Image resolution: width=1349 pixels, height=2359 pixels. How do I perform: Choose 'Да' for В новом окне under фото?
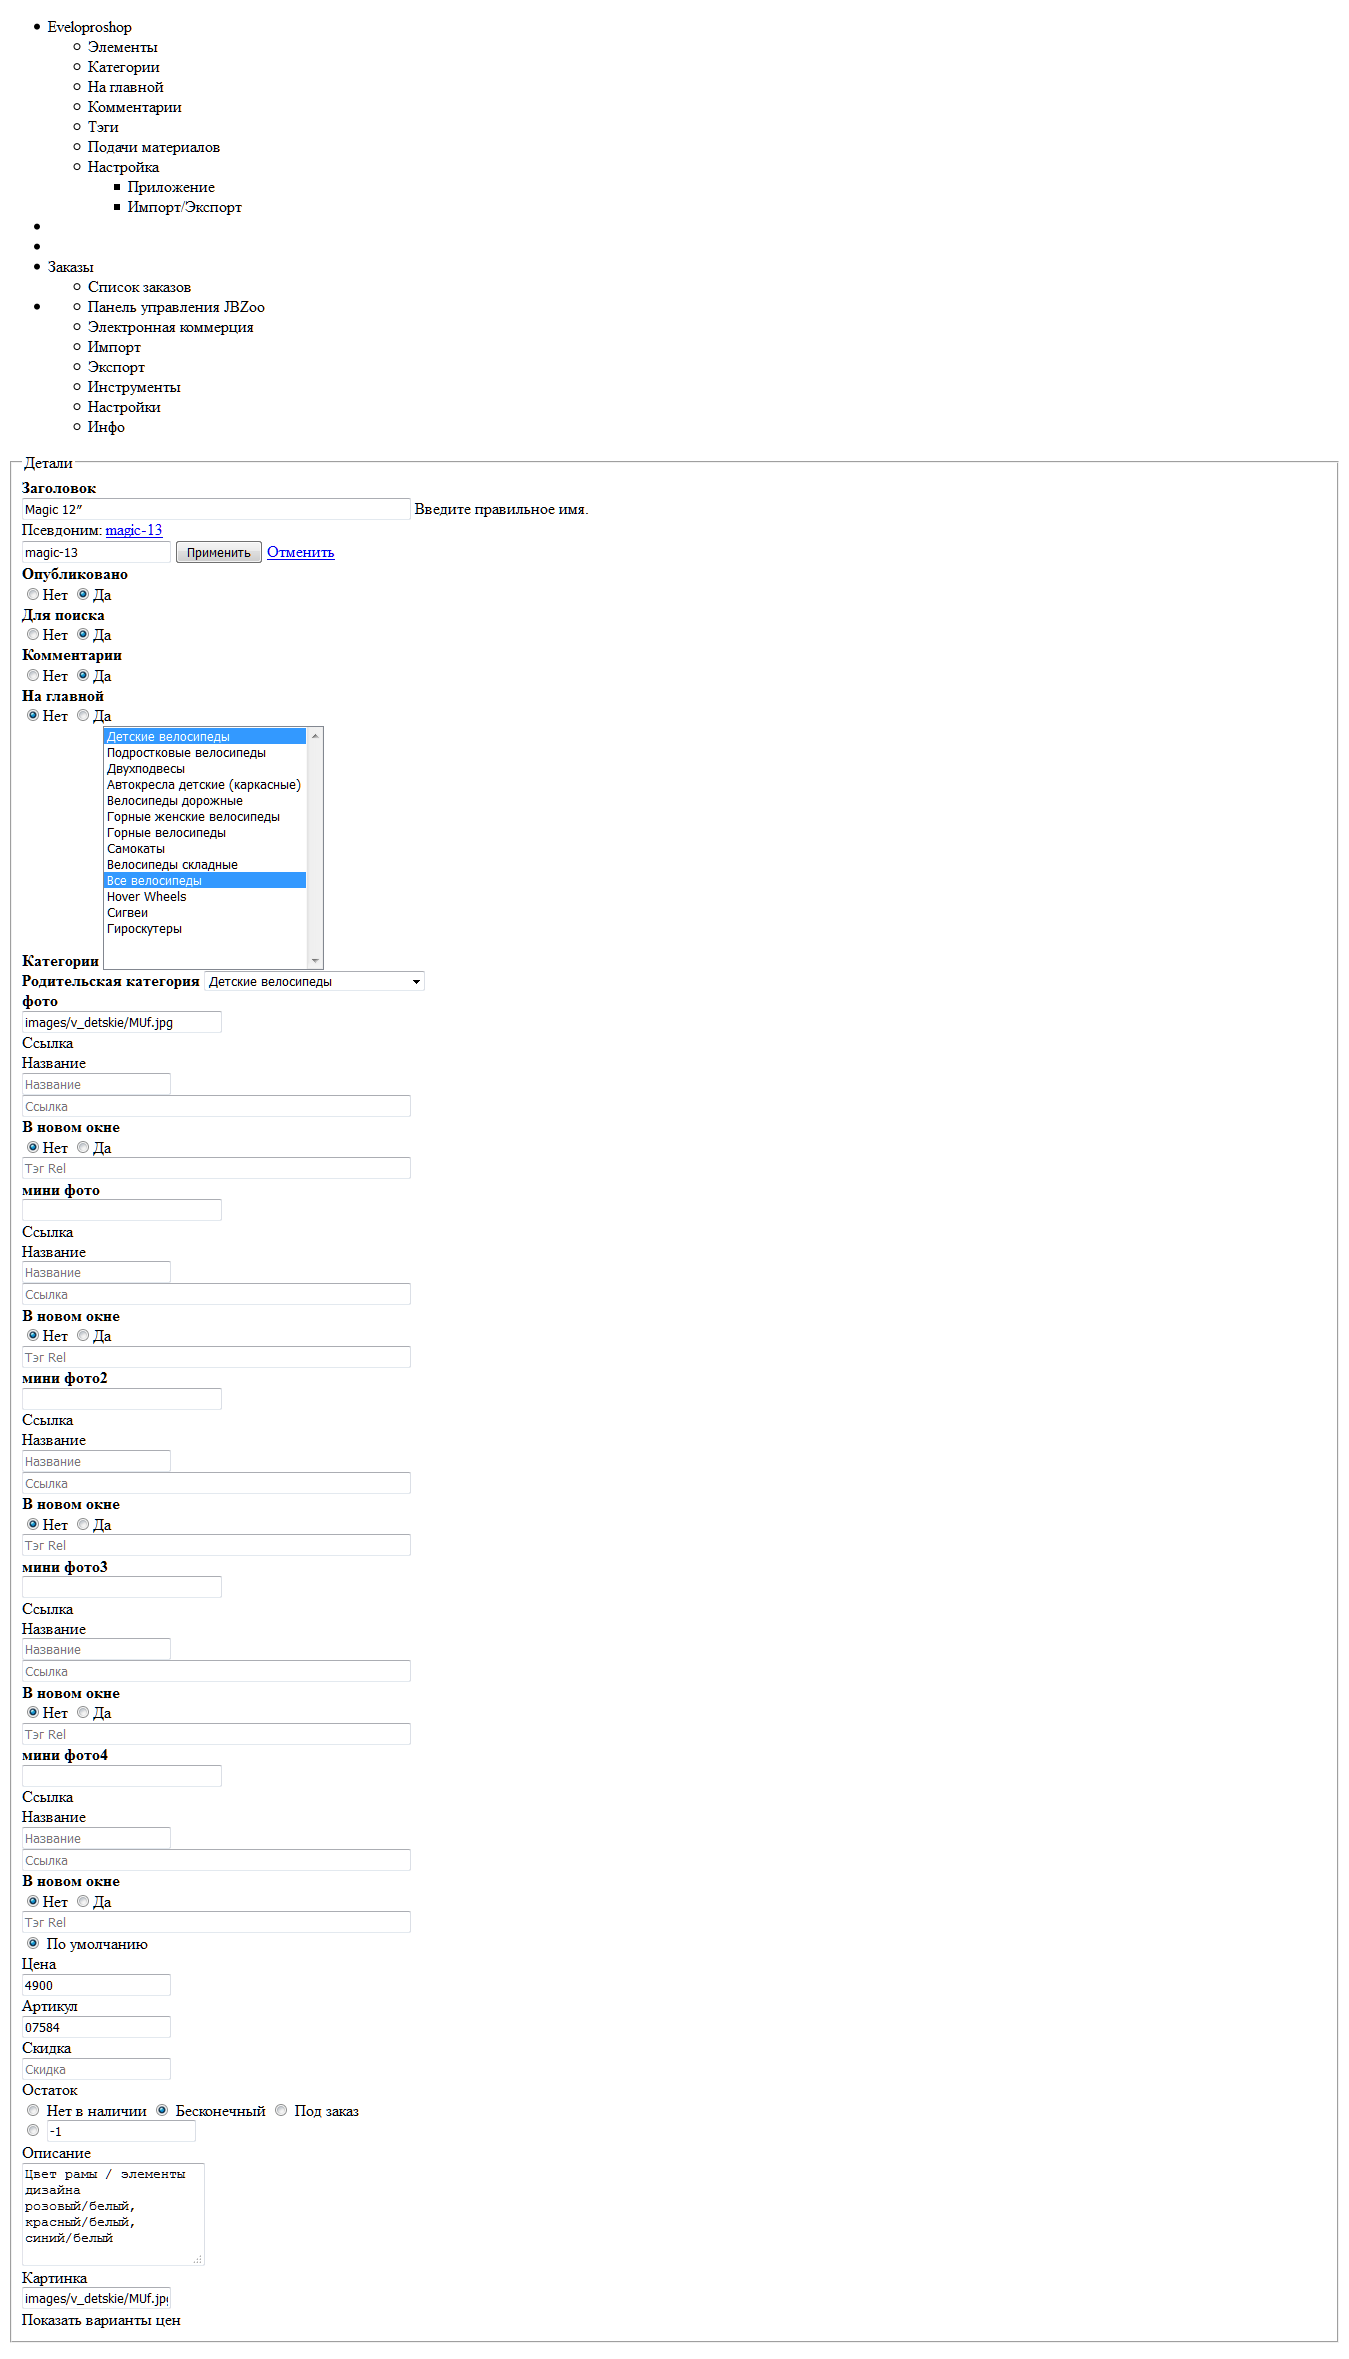tap(83, 1147)
